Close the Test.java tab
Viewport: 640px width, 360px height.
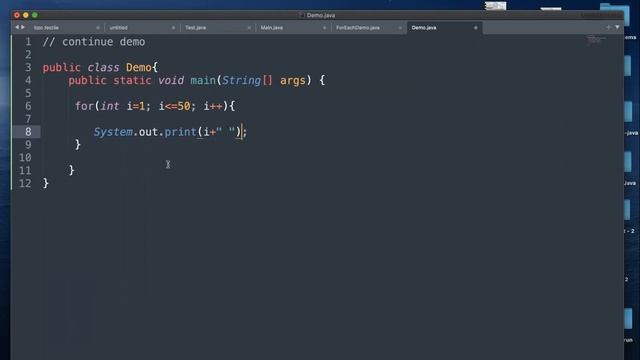click(x=249, y=28)
